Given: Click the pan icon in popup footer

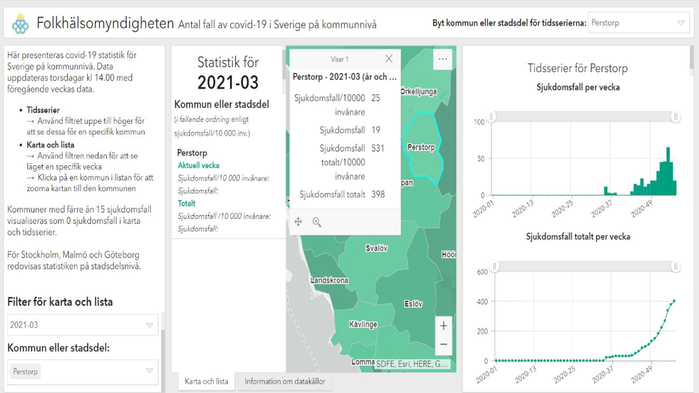Looking at the screenshot, I should click(x=298, y=222).
